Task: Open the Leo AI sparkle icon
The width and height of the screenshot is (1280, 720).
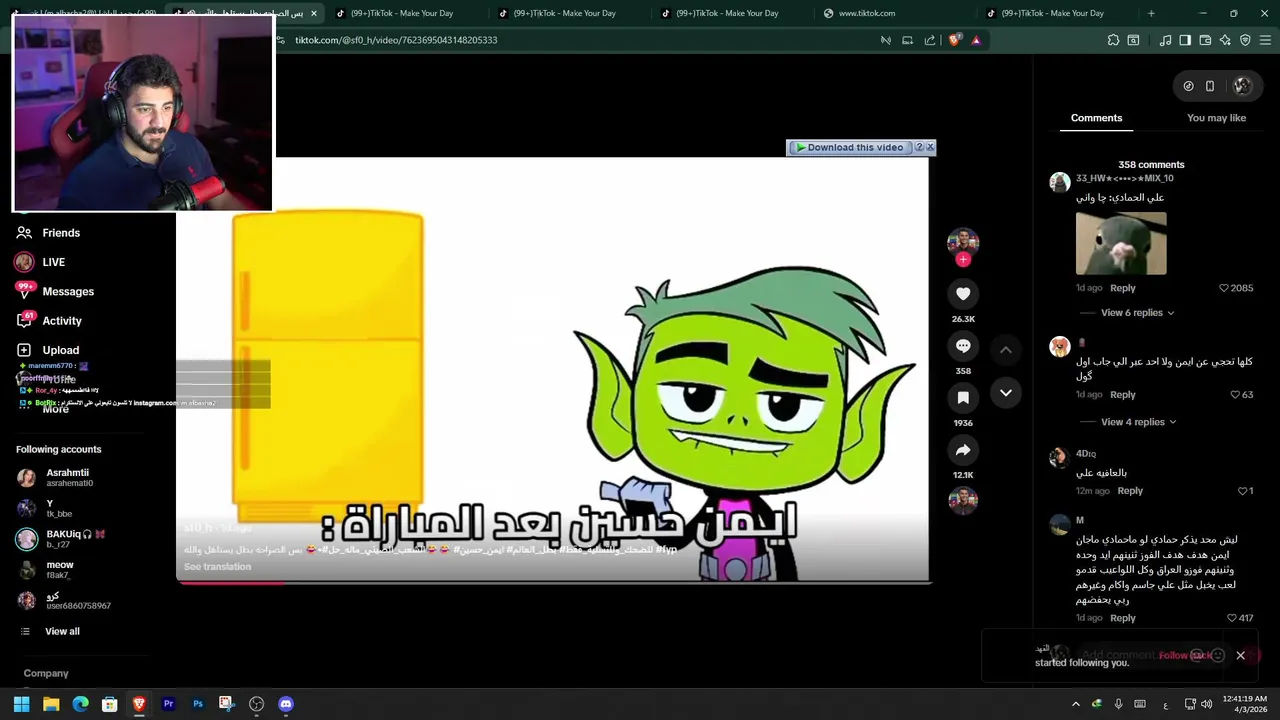Action: point(1225,40)
